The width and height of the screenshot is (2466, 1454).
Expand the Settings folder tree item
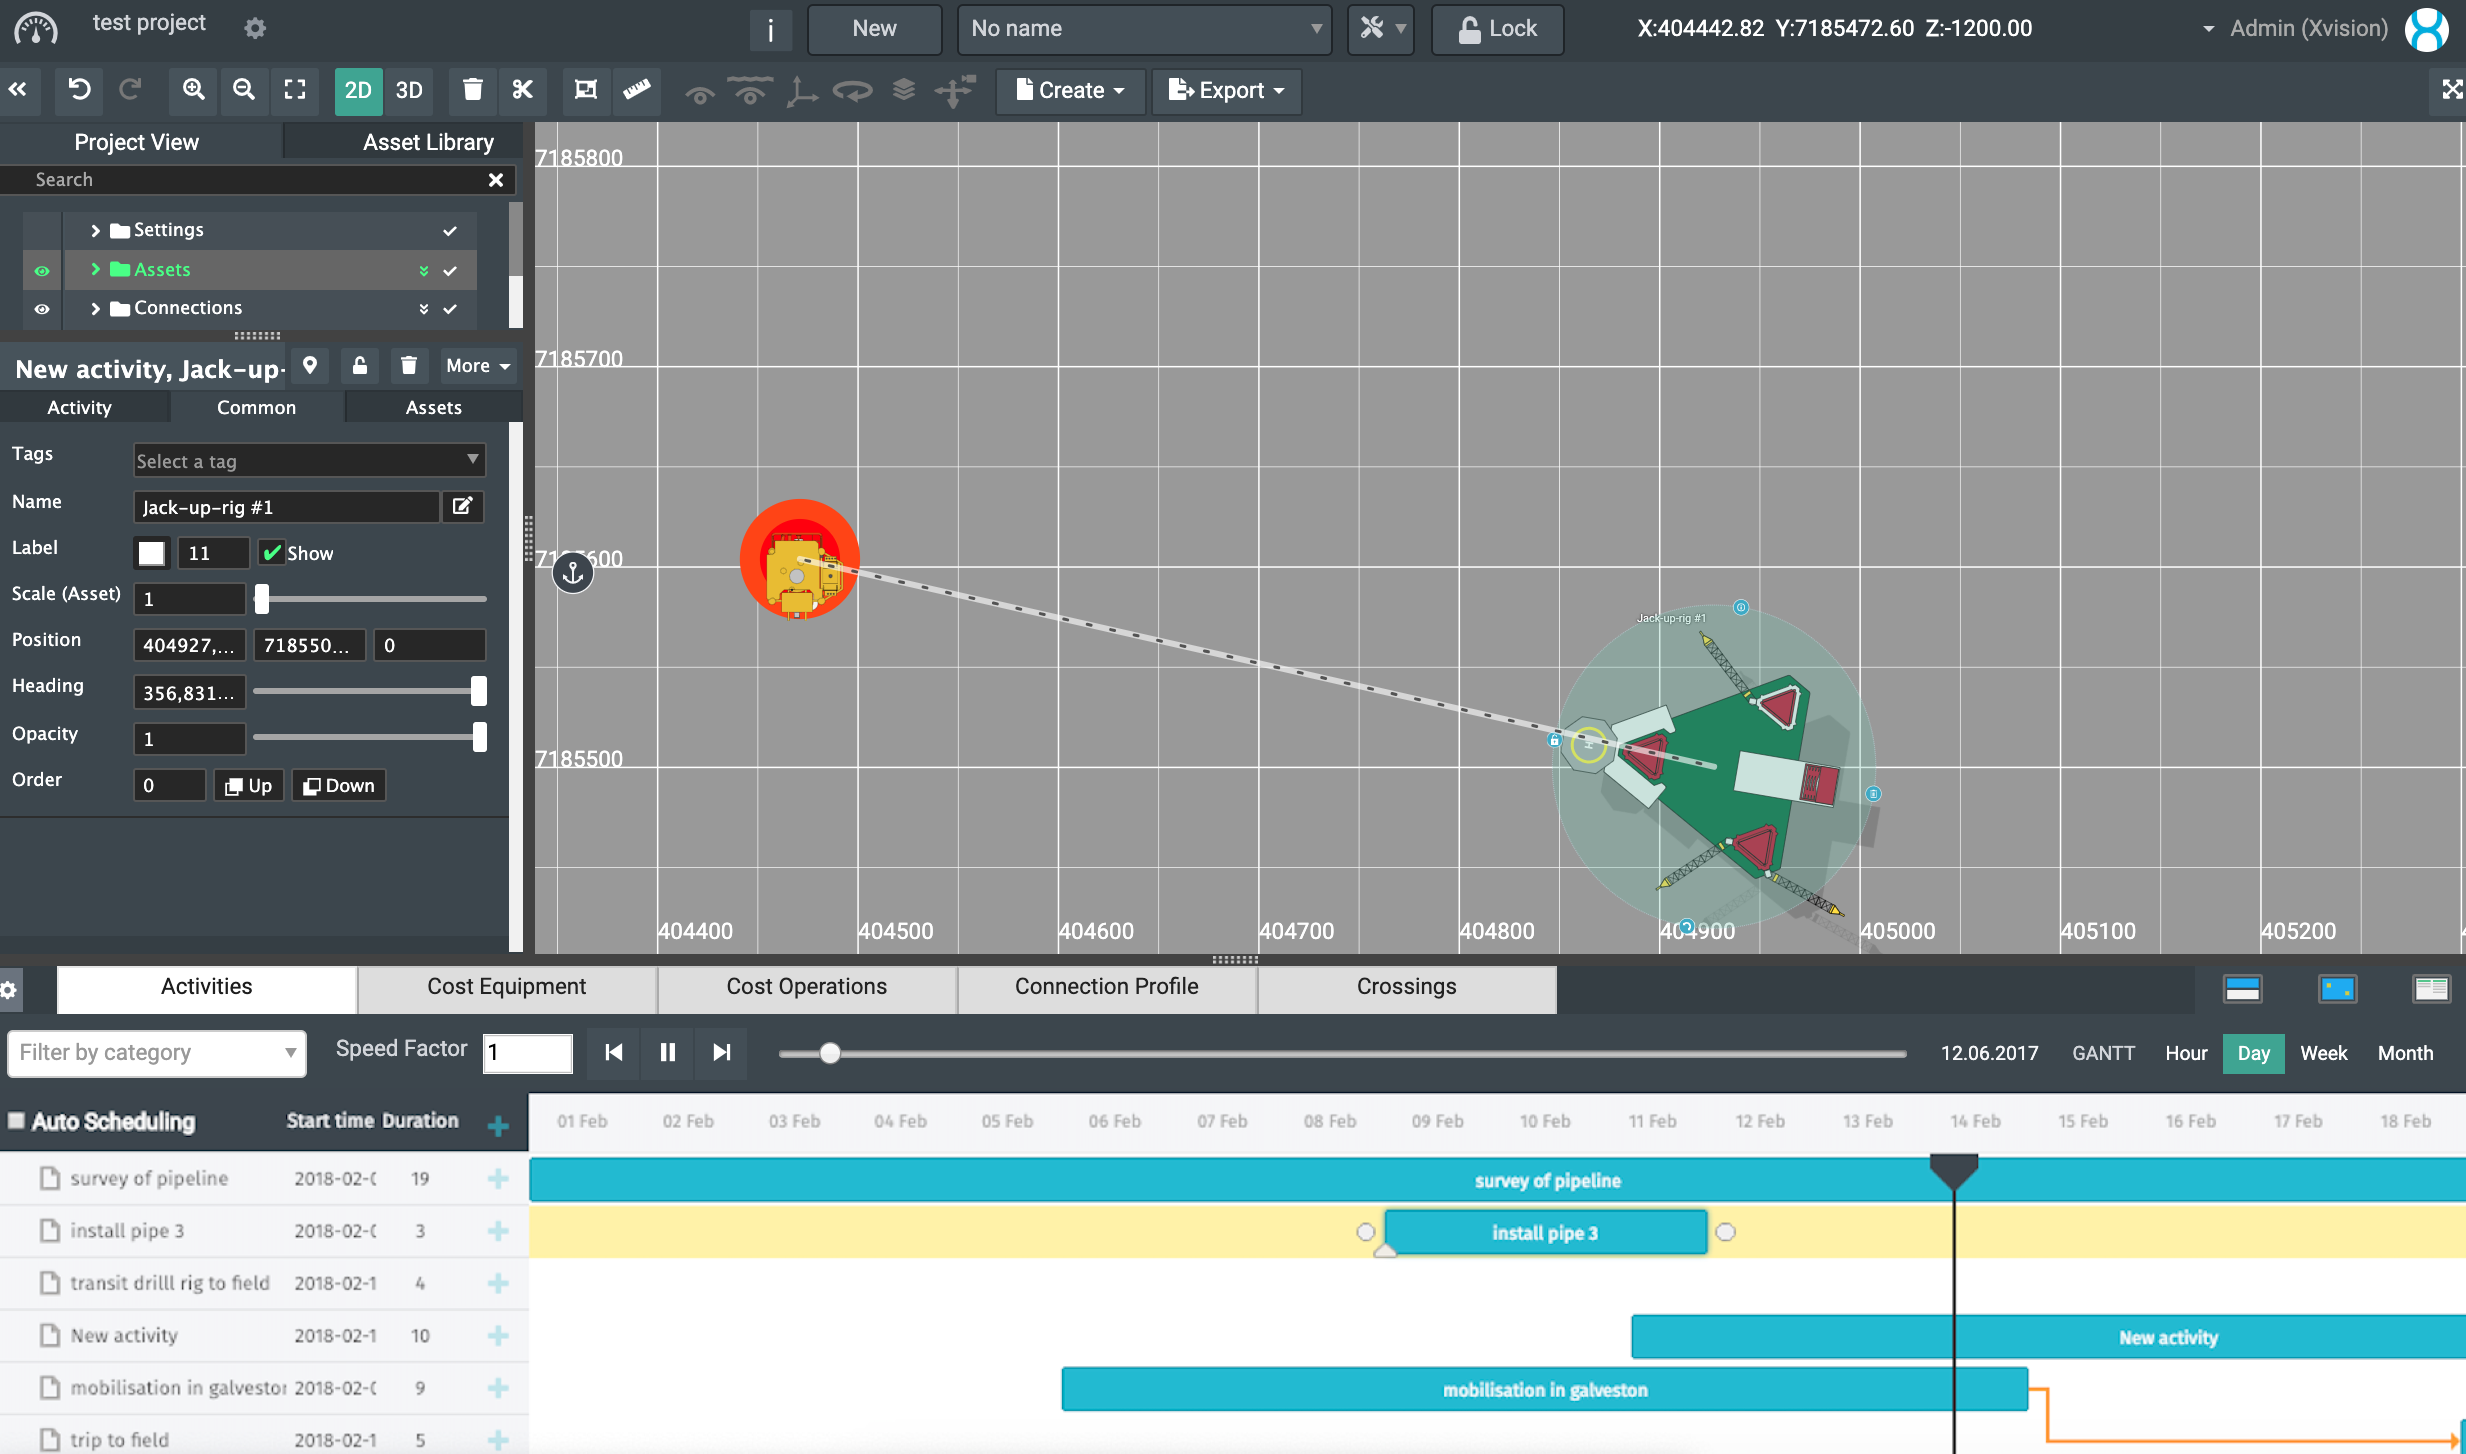(x=95, y=231)
